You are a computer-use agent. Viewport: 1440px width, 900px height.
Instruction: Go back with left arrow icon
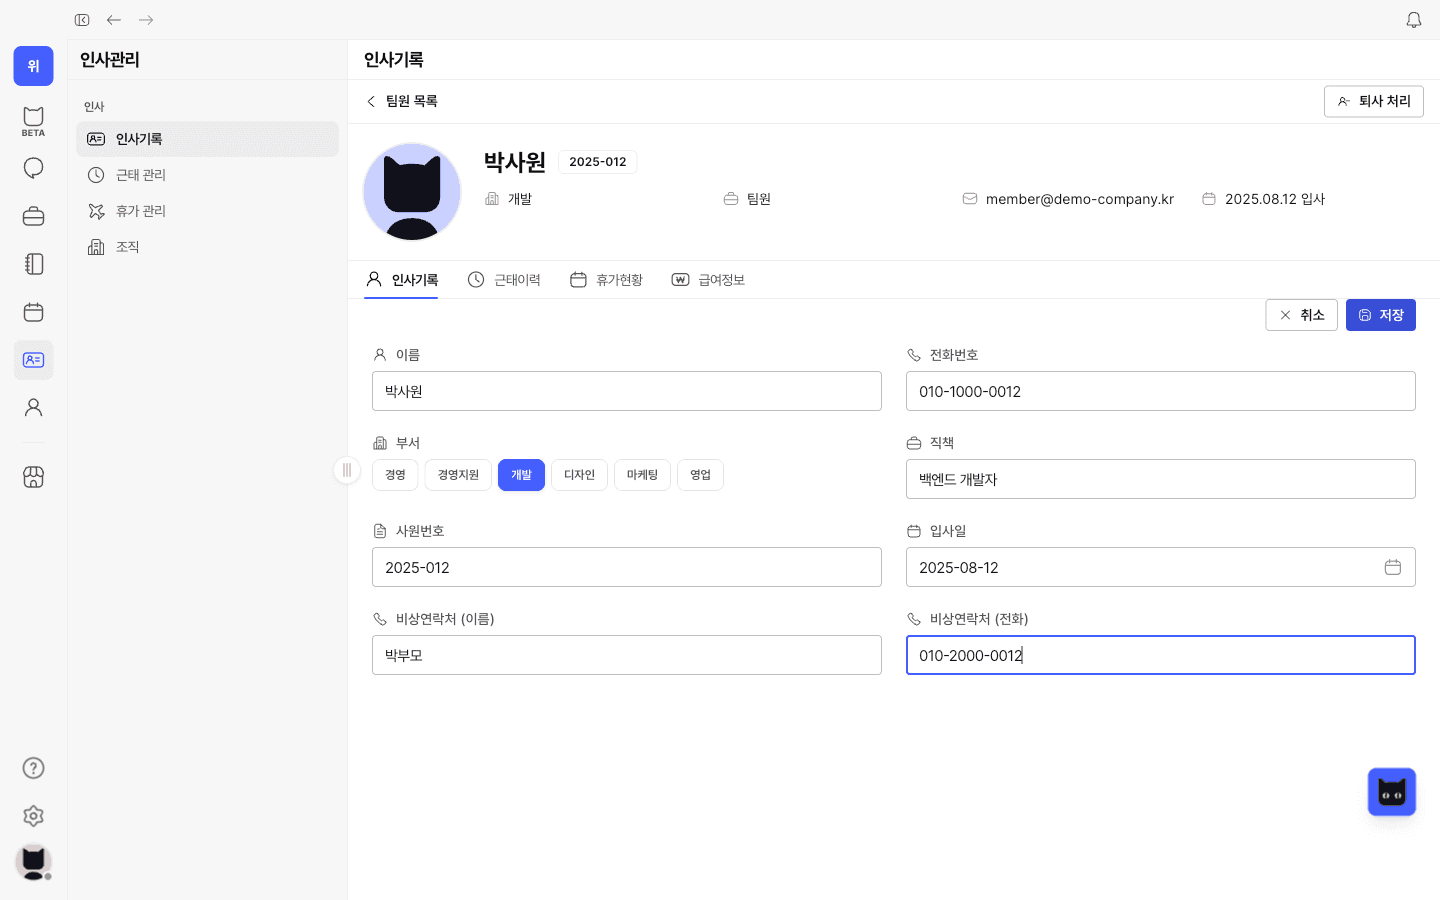click(x=114, y=20)
